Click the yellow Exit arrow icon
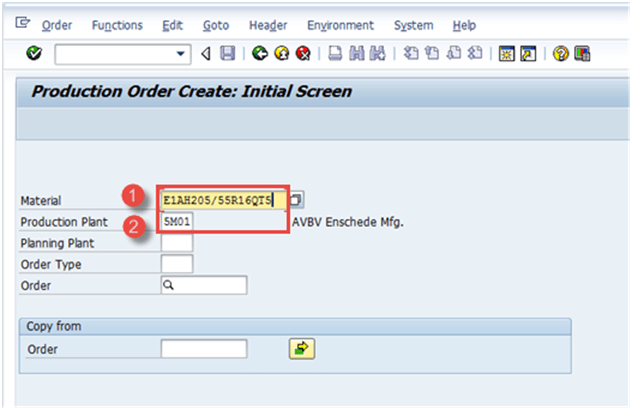Image resolution: width=632 pixels, height=410 pixels. point(280,54)
